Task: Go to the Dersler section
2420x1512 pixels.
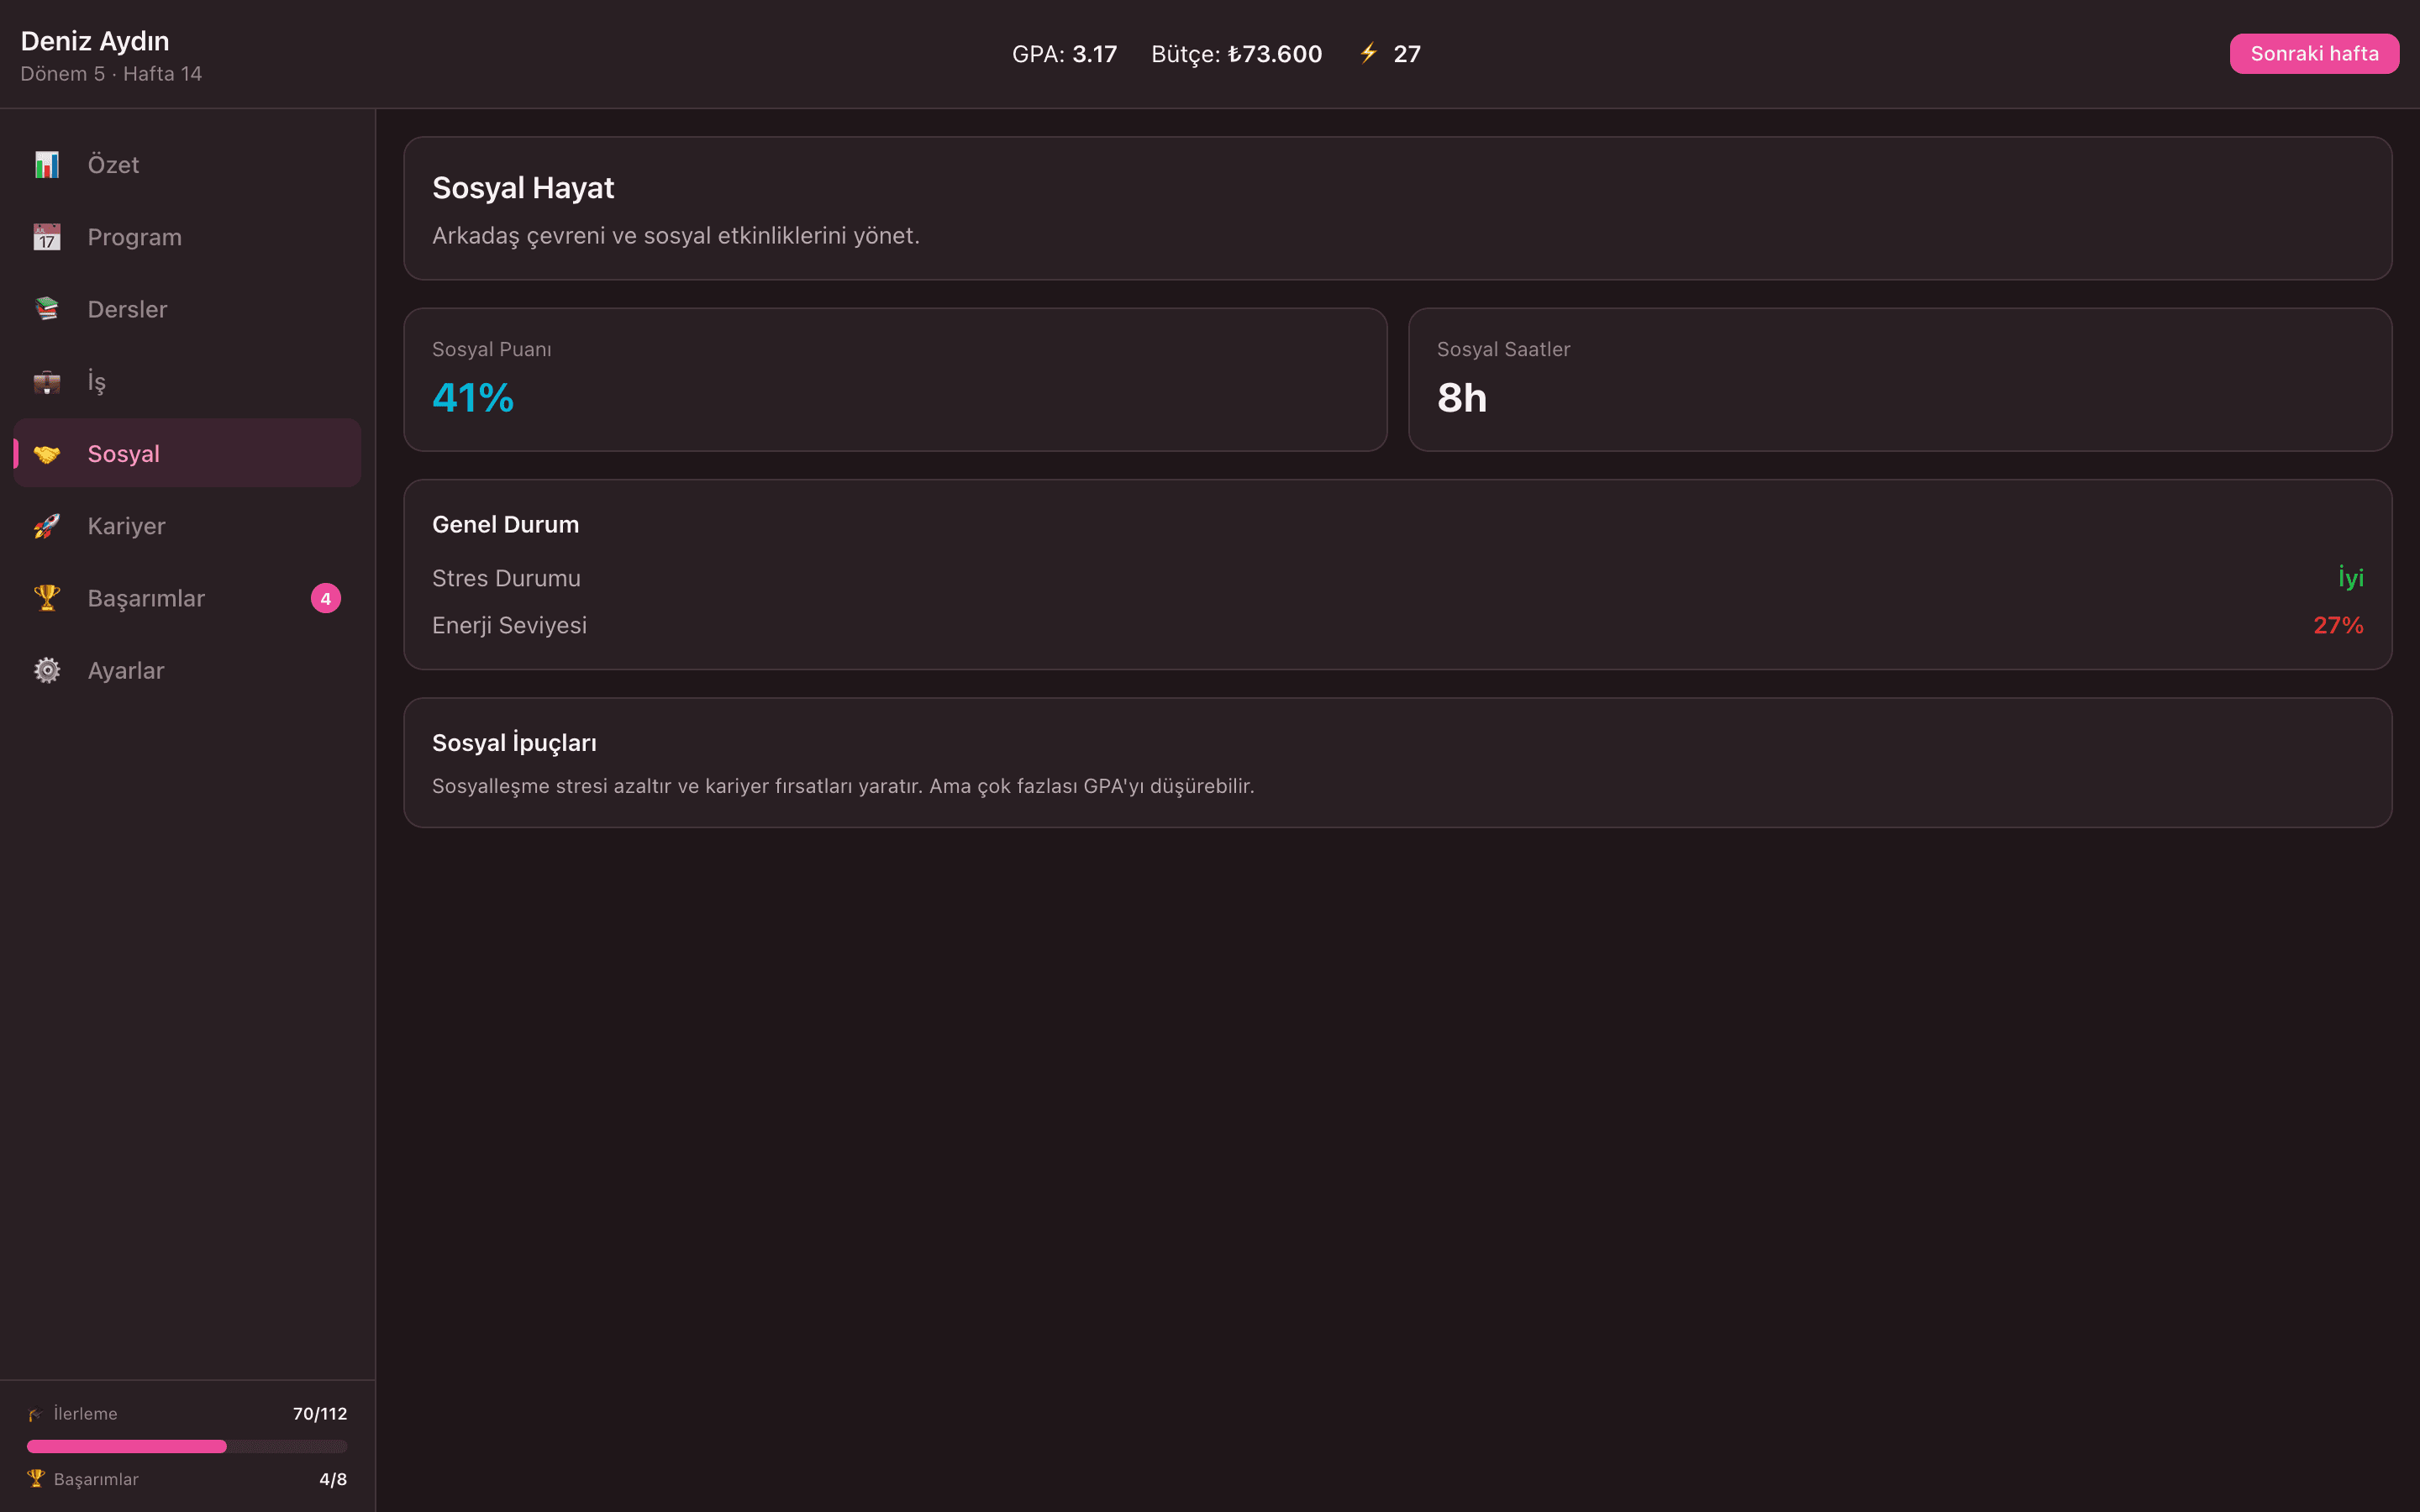Action: click(x=187, y=309)
